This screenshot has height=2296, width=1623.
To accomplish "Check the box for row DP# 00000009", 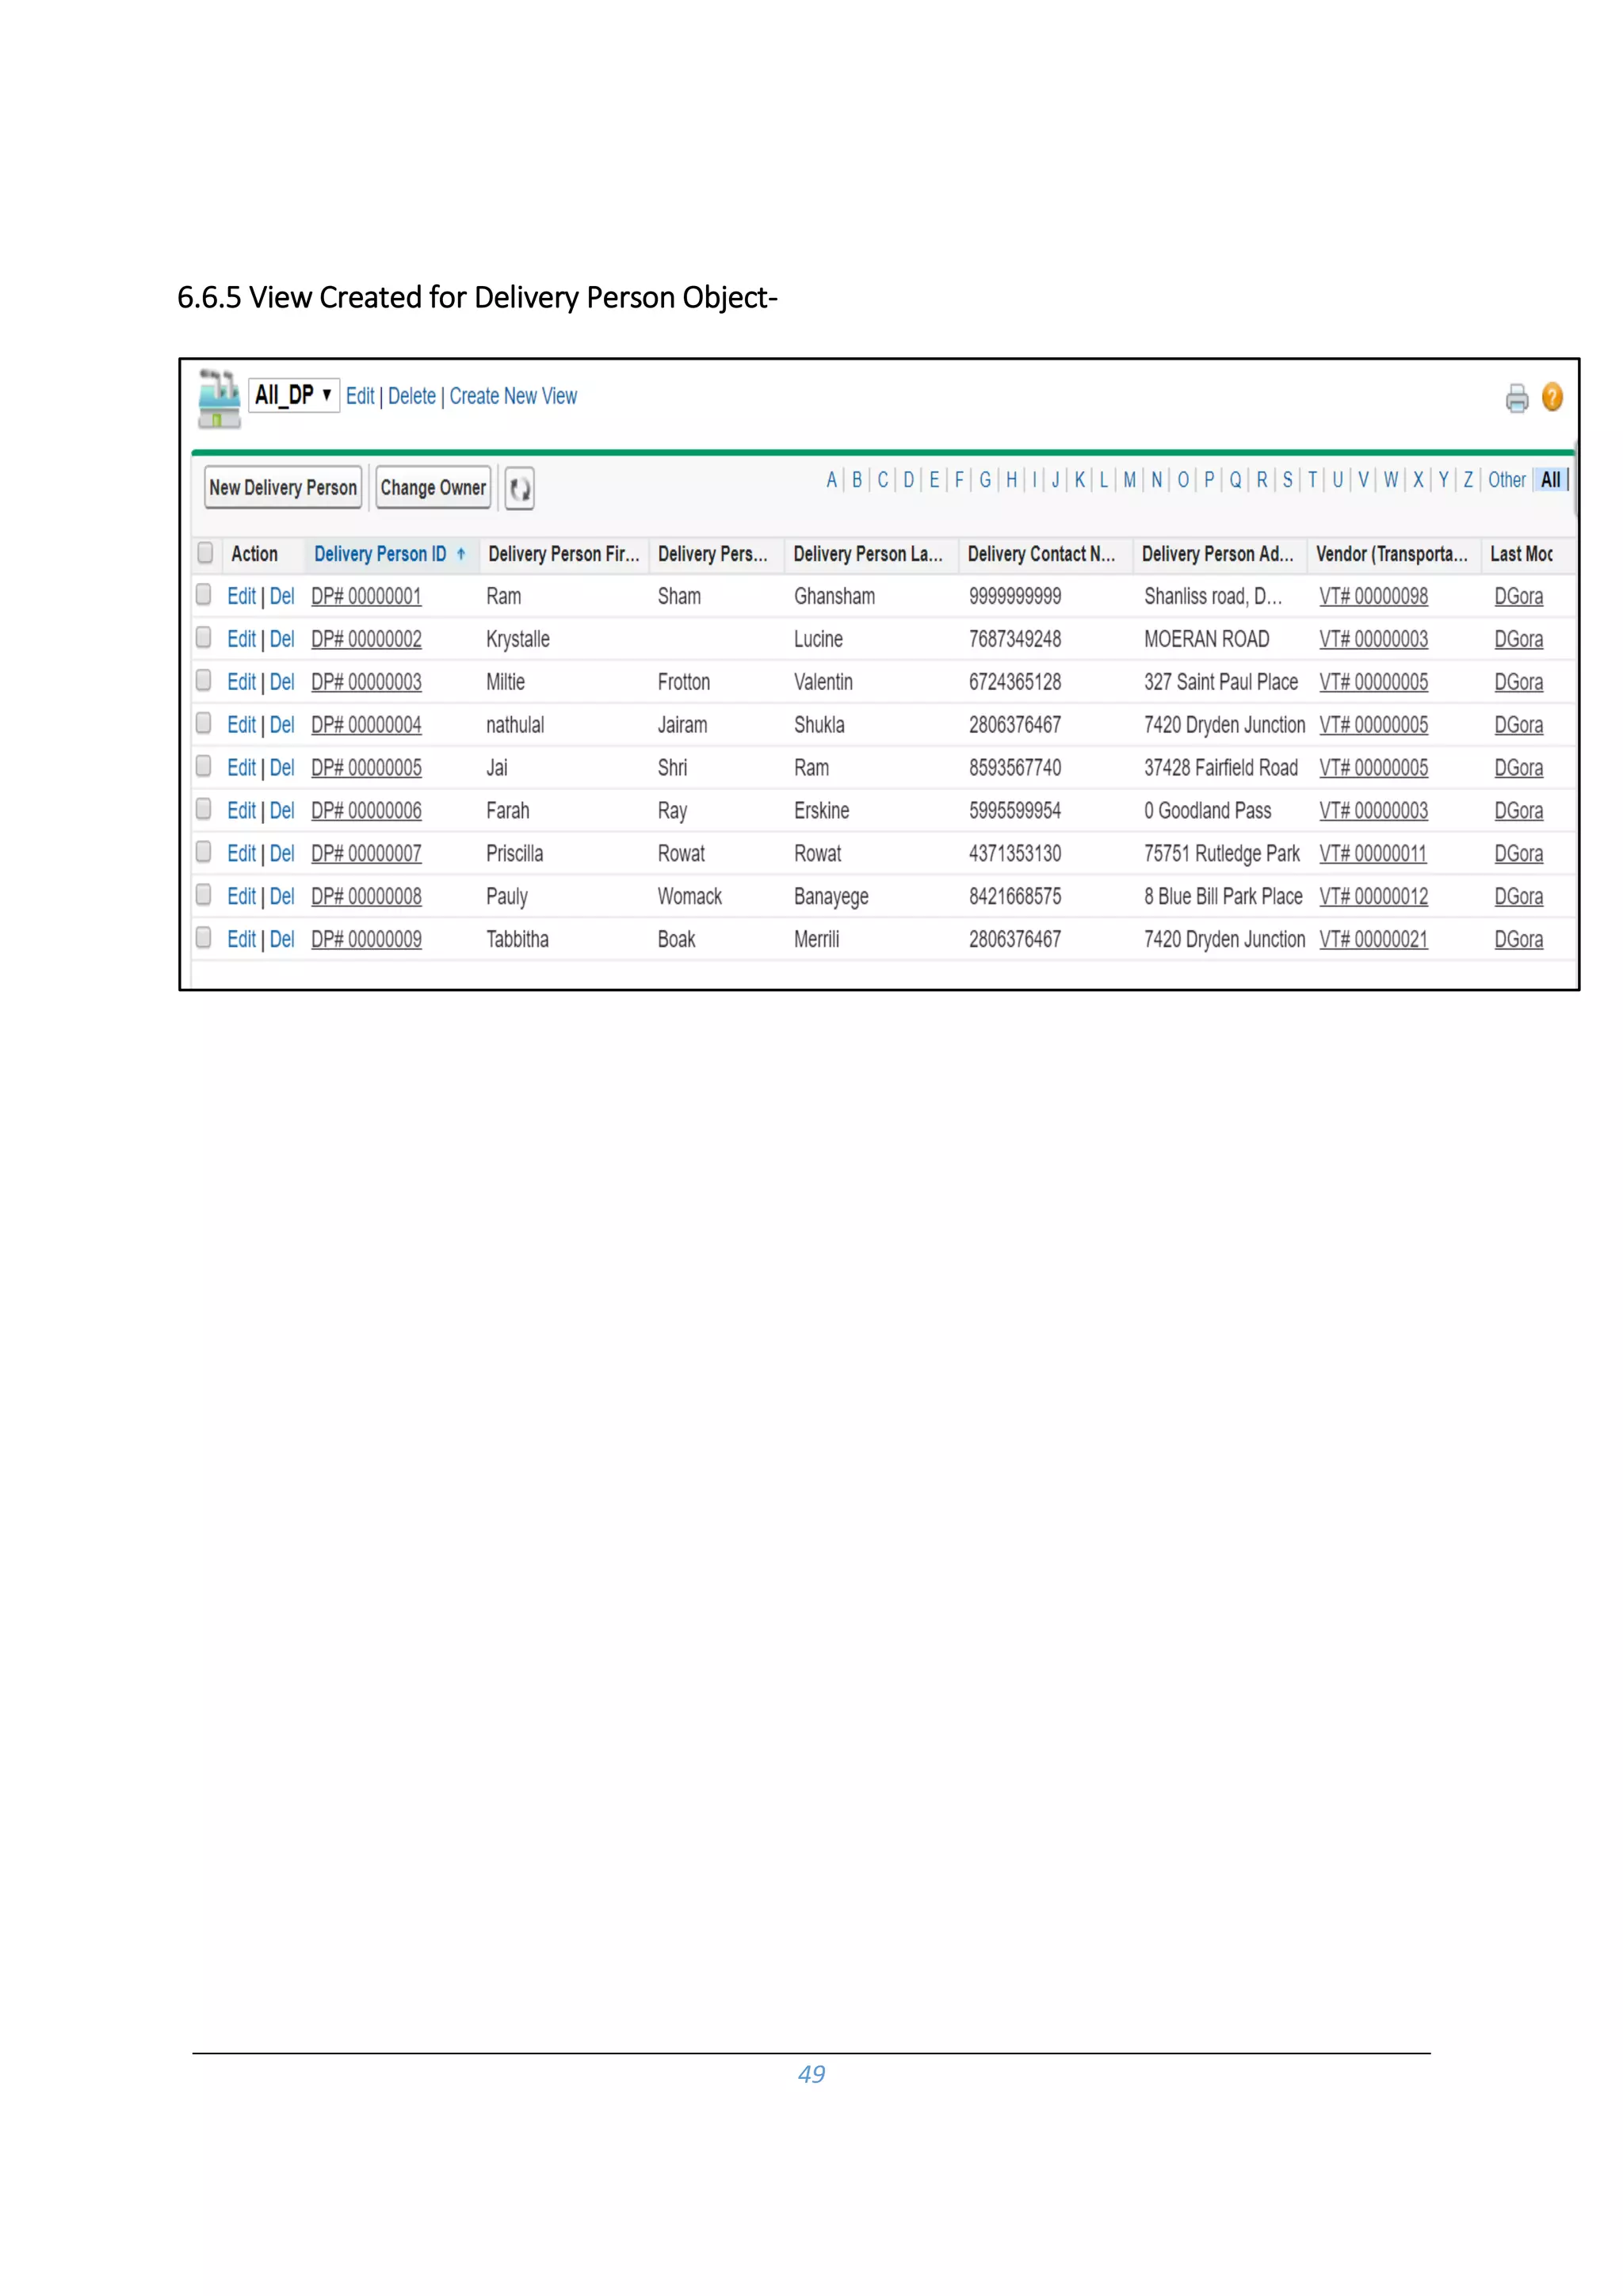I will [204, 939].
